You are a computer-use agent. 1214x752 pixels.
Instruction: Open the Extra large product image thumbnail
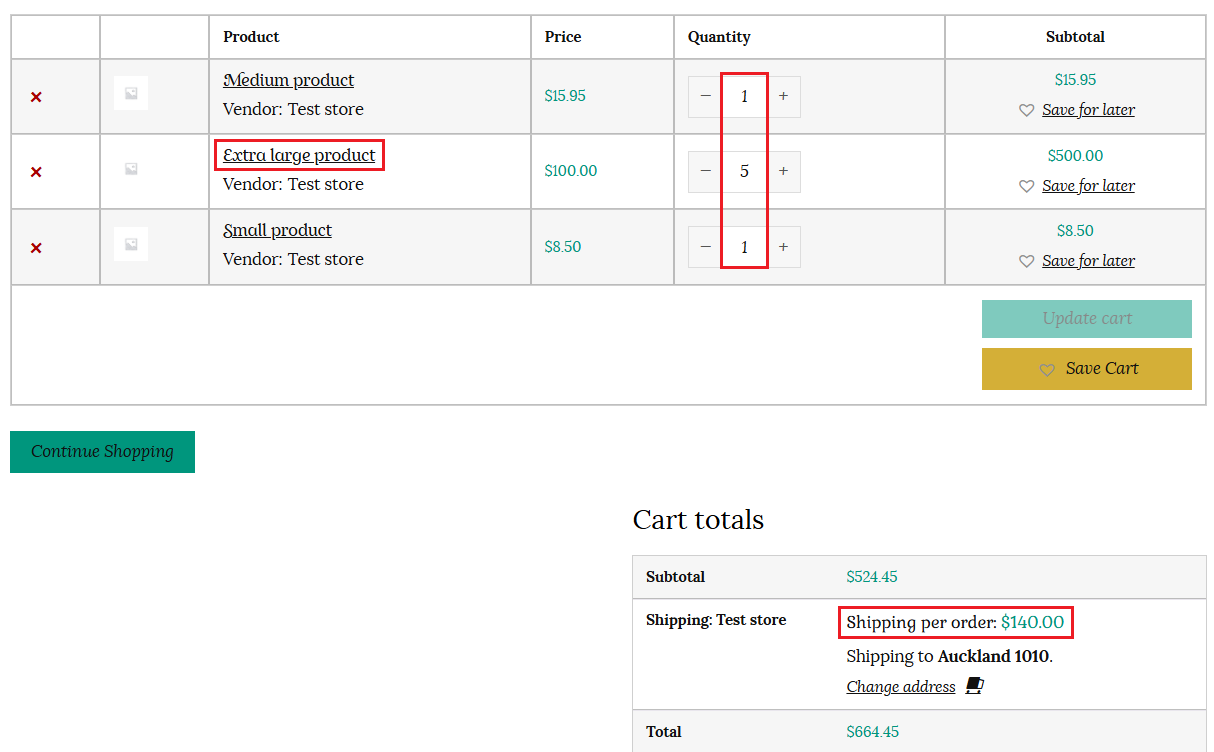coord(131,169)
